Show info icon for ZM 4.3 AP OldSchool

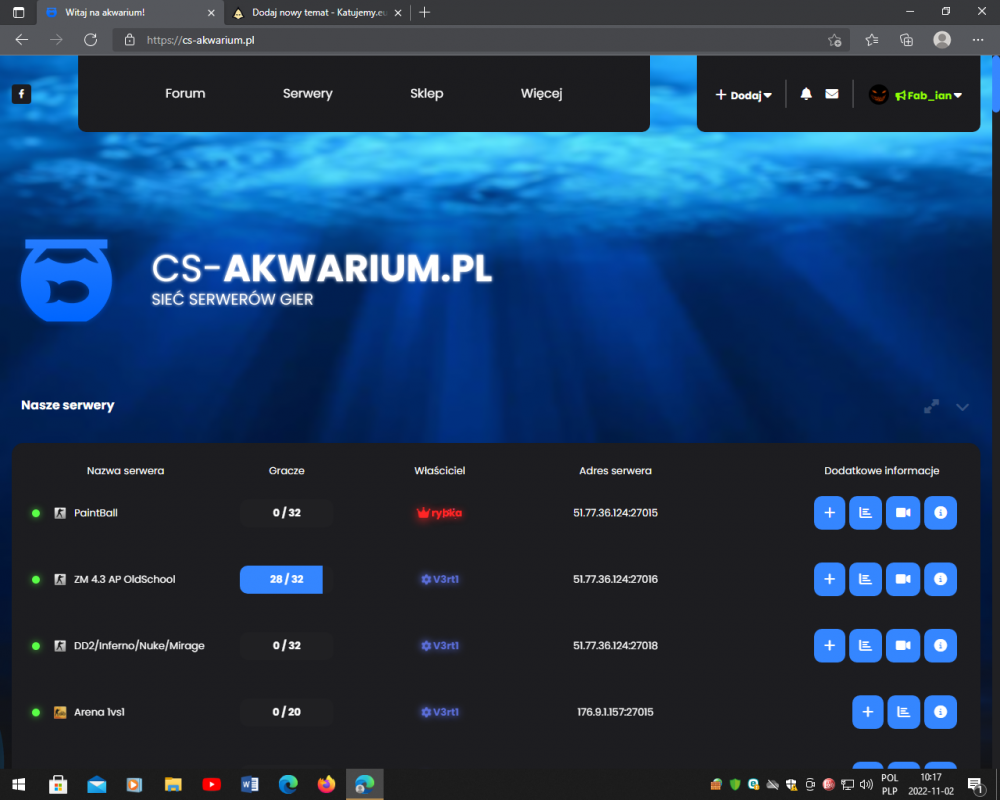(x=941, y=579)
